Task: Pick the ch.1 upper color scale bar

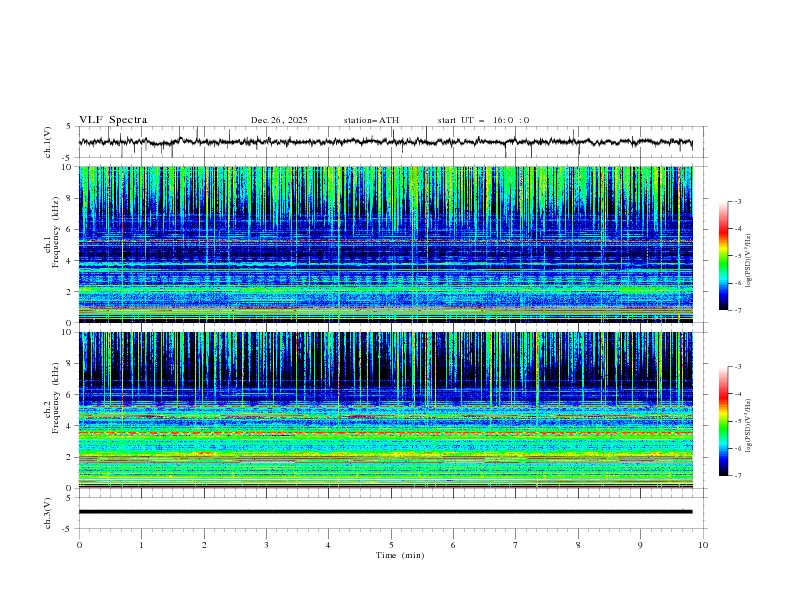Action: [724, 255]
